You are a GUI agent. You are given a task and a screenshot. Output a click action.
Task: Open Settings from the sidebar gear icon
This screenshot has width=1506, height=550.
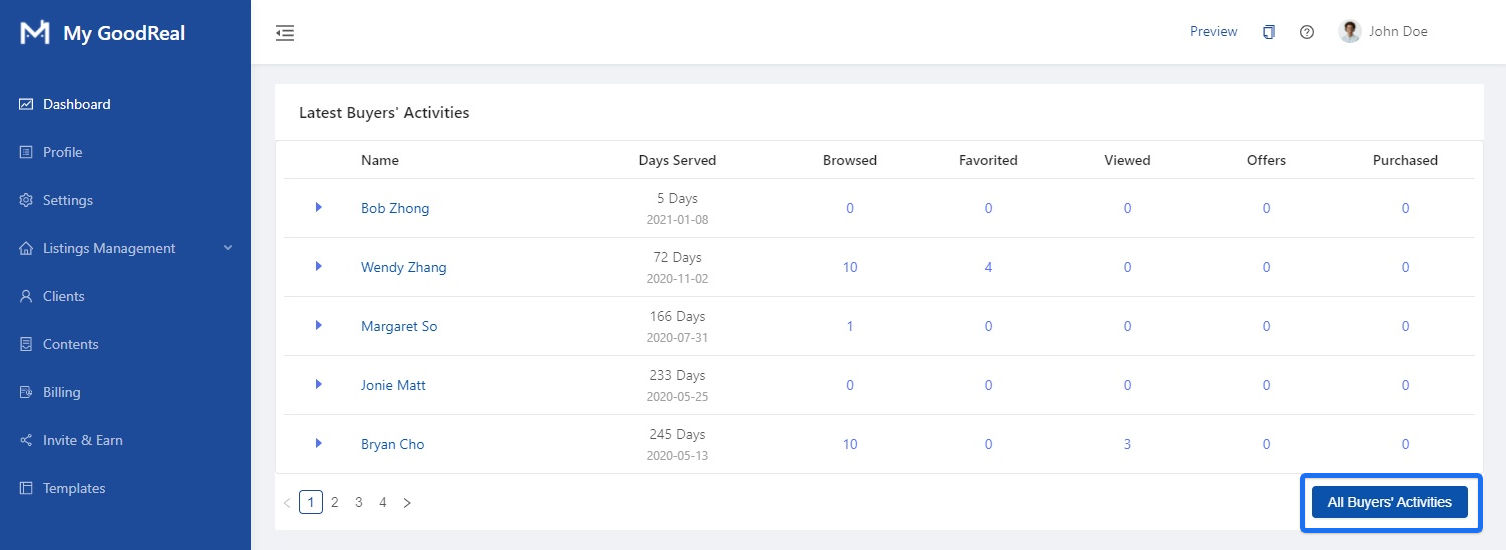tap(27, 200)
